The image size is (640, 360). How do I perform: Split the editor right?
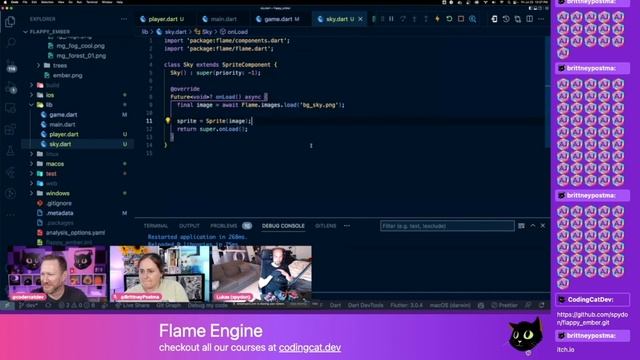tap(529, 19)
